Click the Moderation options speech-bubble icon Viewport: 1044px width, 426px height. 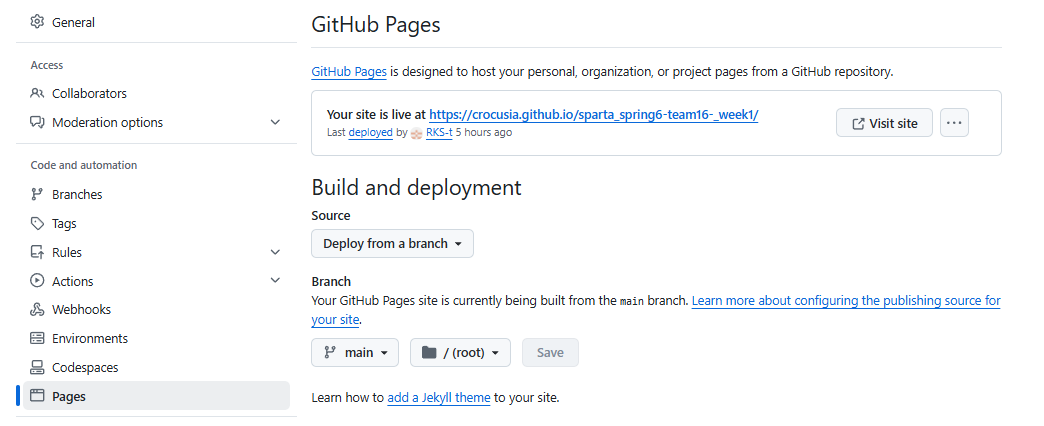point(37,122)
